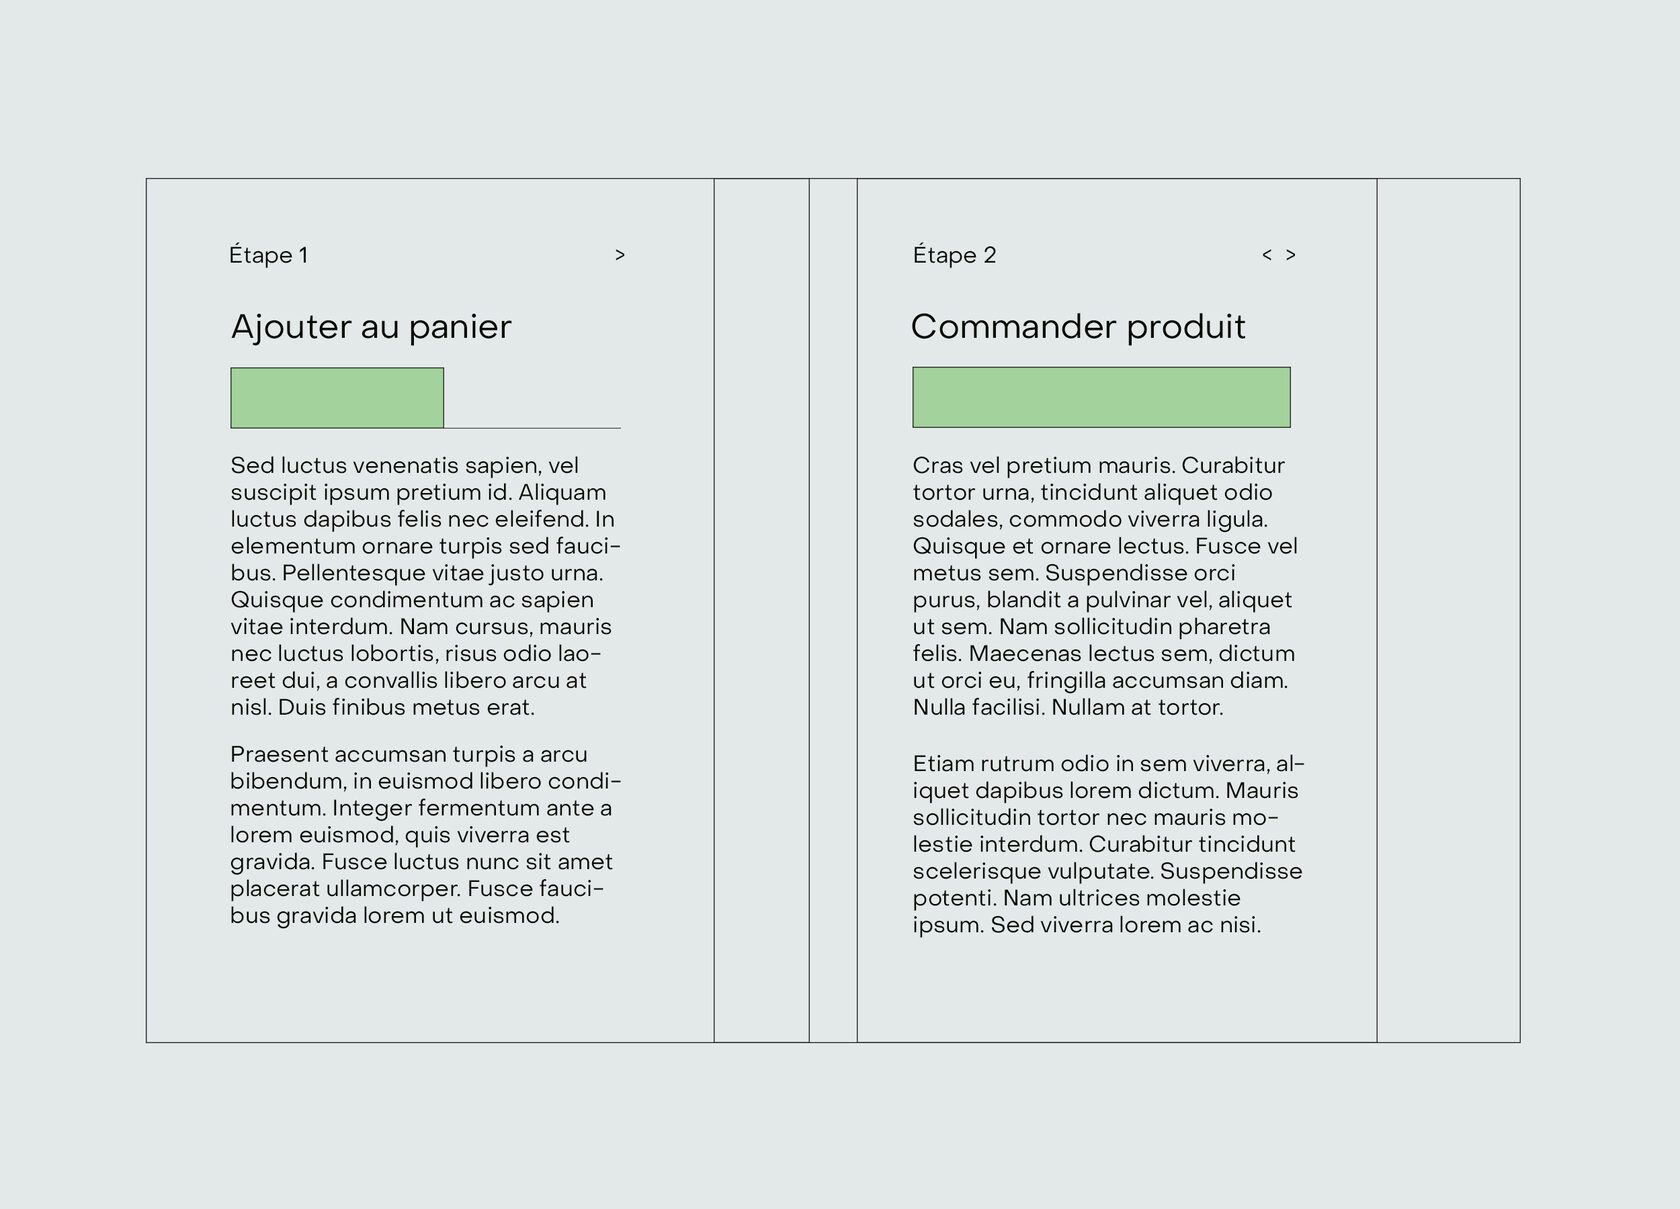Viewport: 1680px width, 1209px height.
Task: Select the Étape 1 step label
Action: [x=268, y=255]
